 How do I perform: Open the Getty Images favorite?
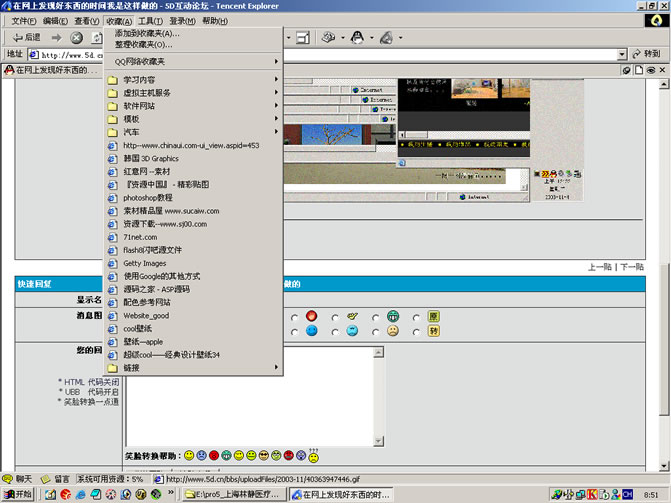coord(193,263)
